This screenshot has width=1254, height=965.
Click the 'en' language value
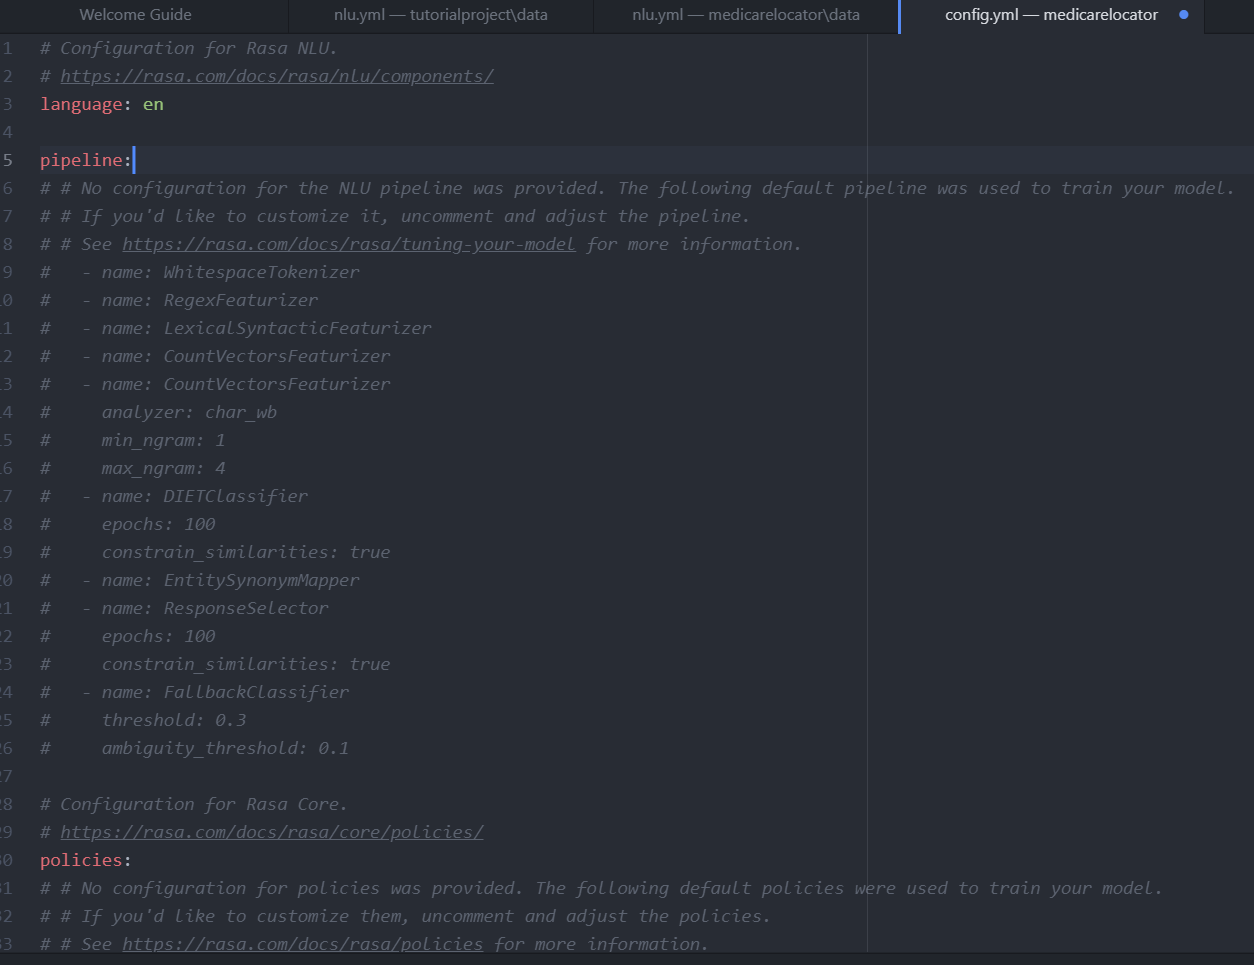point(153,104)
